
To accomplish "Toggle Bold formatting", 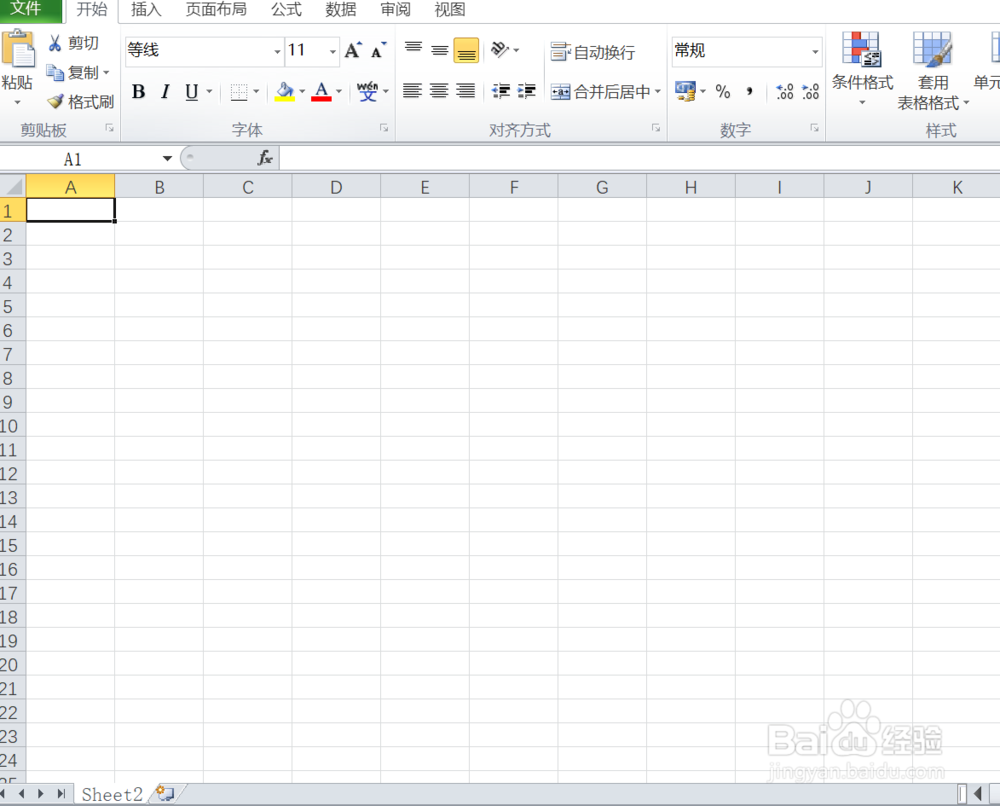I will [138, 92].
